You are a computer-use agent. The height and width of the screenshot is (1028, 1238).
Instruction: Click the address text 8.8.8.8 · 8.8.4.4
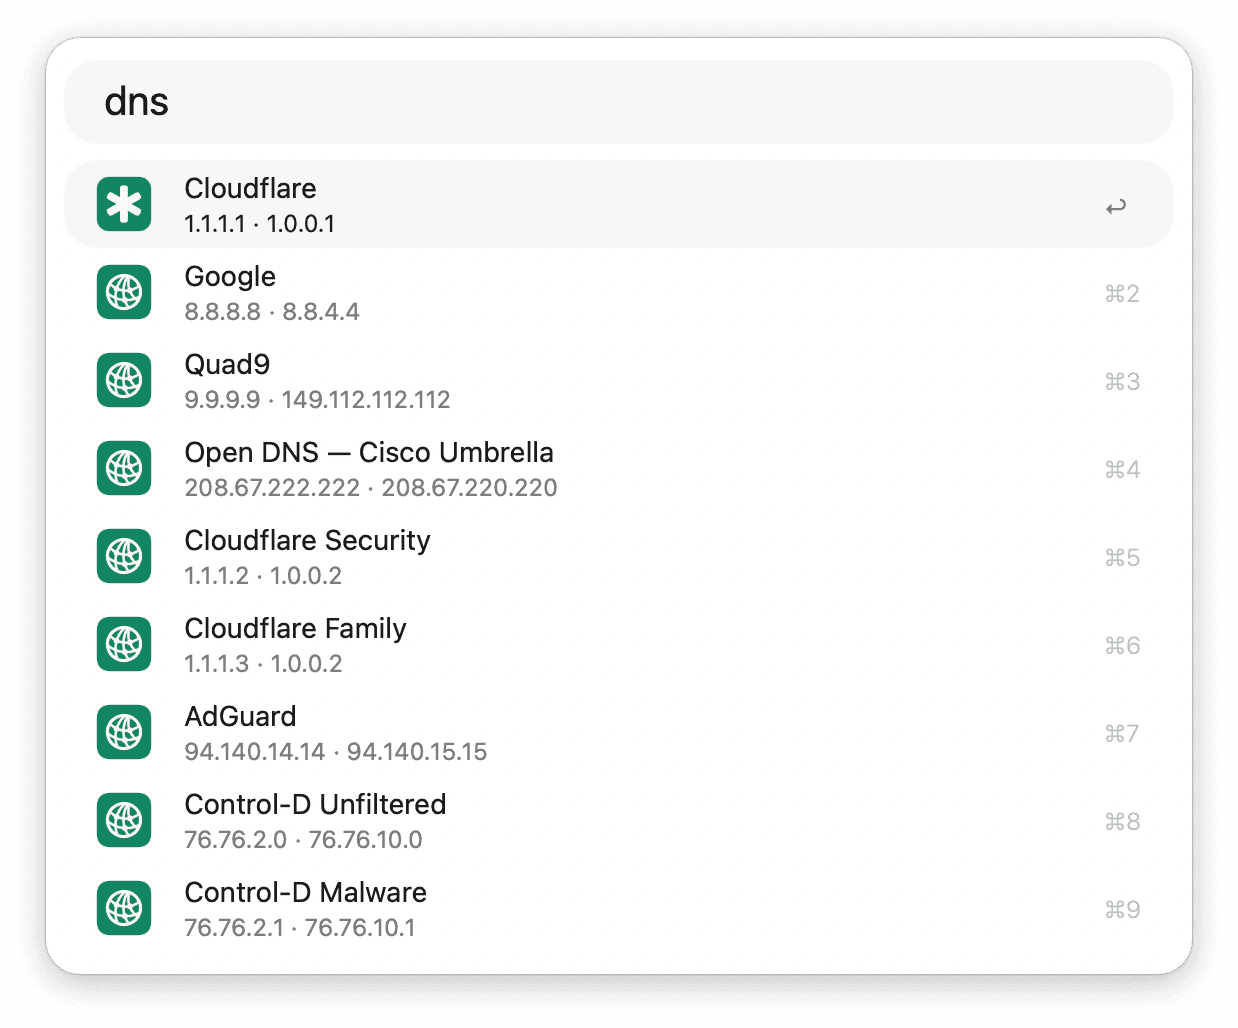(x=272, y=312)
